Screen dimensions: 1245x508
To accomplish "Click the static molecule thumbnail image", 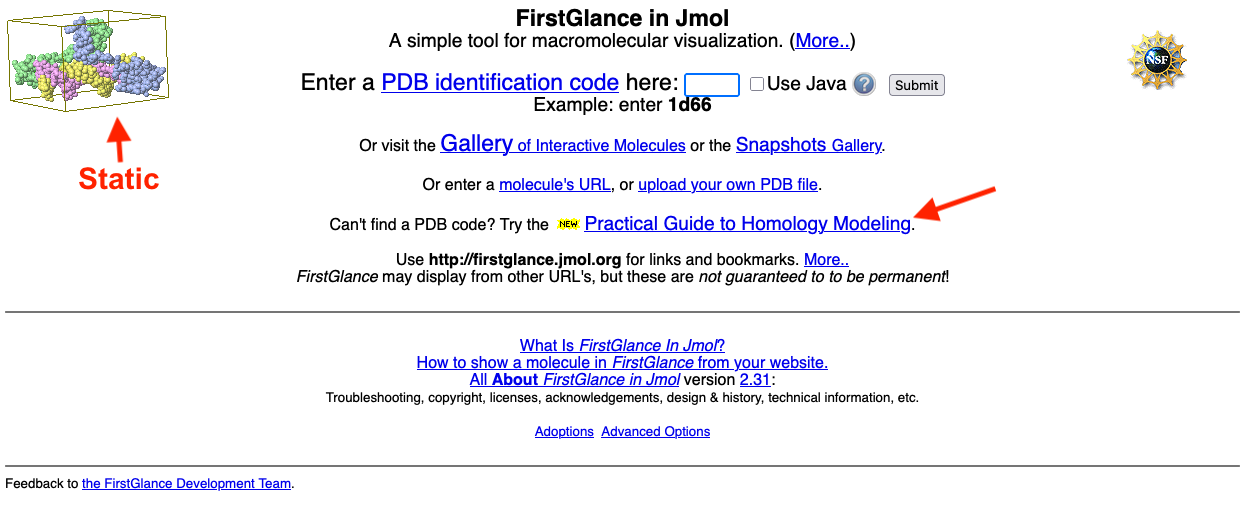I will (90, 59).
